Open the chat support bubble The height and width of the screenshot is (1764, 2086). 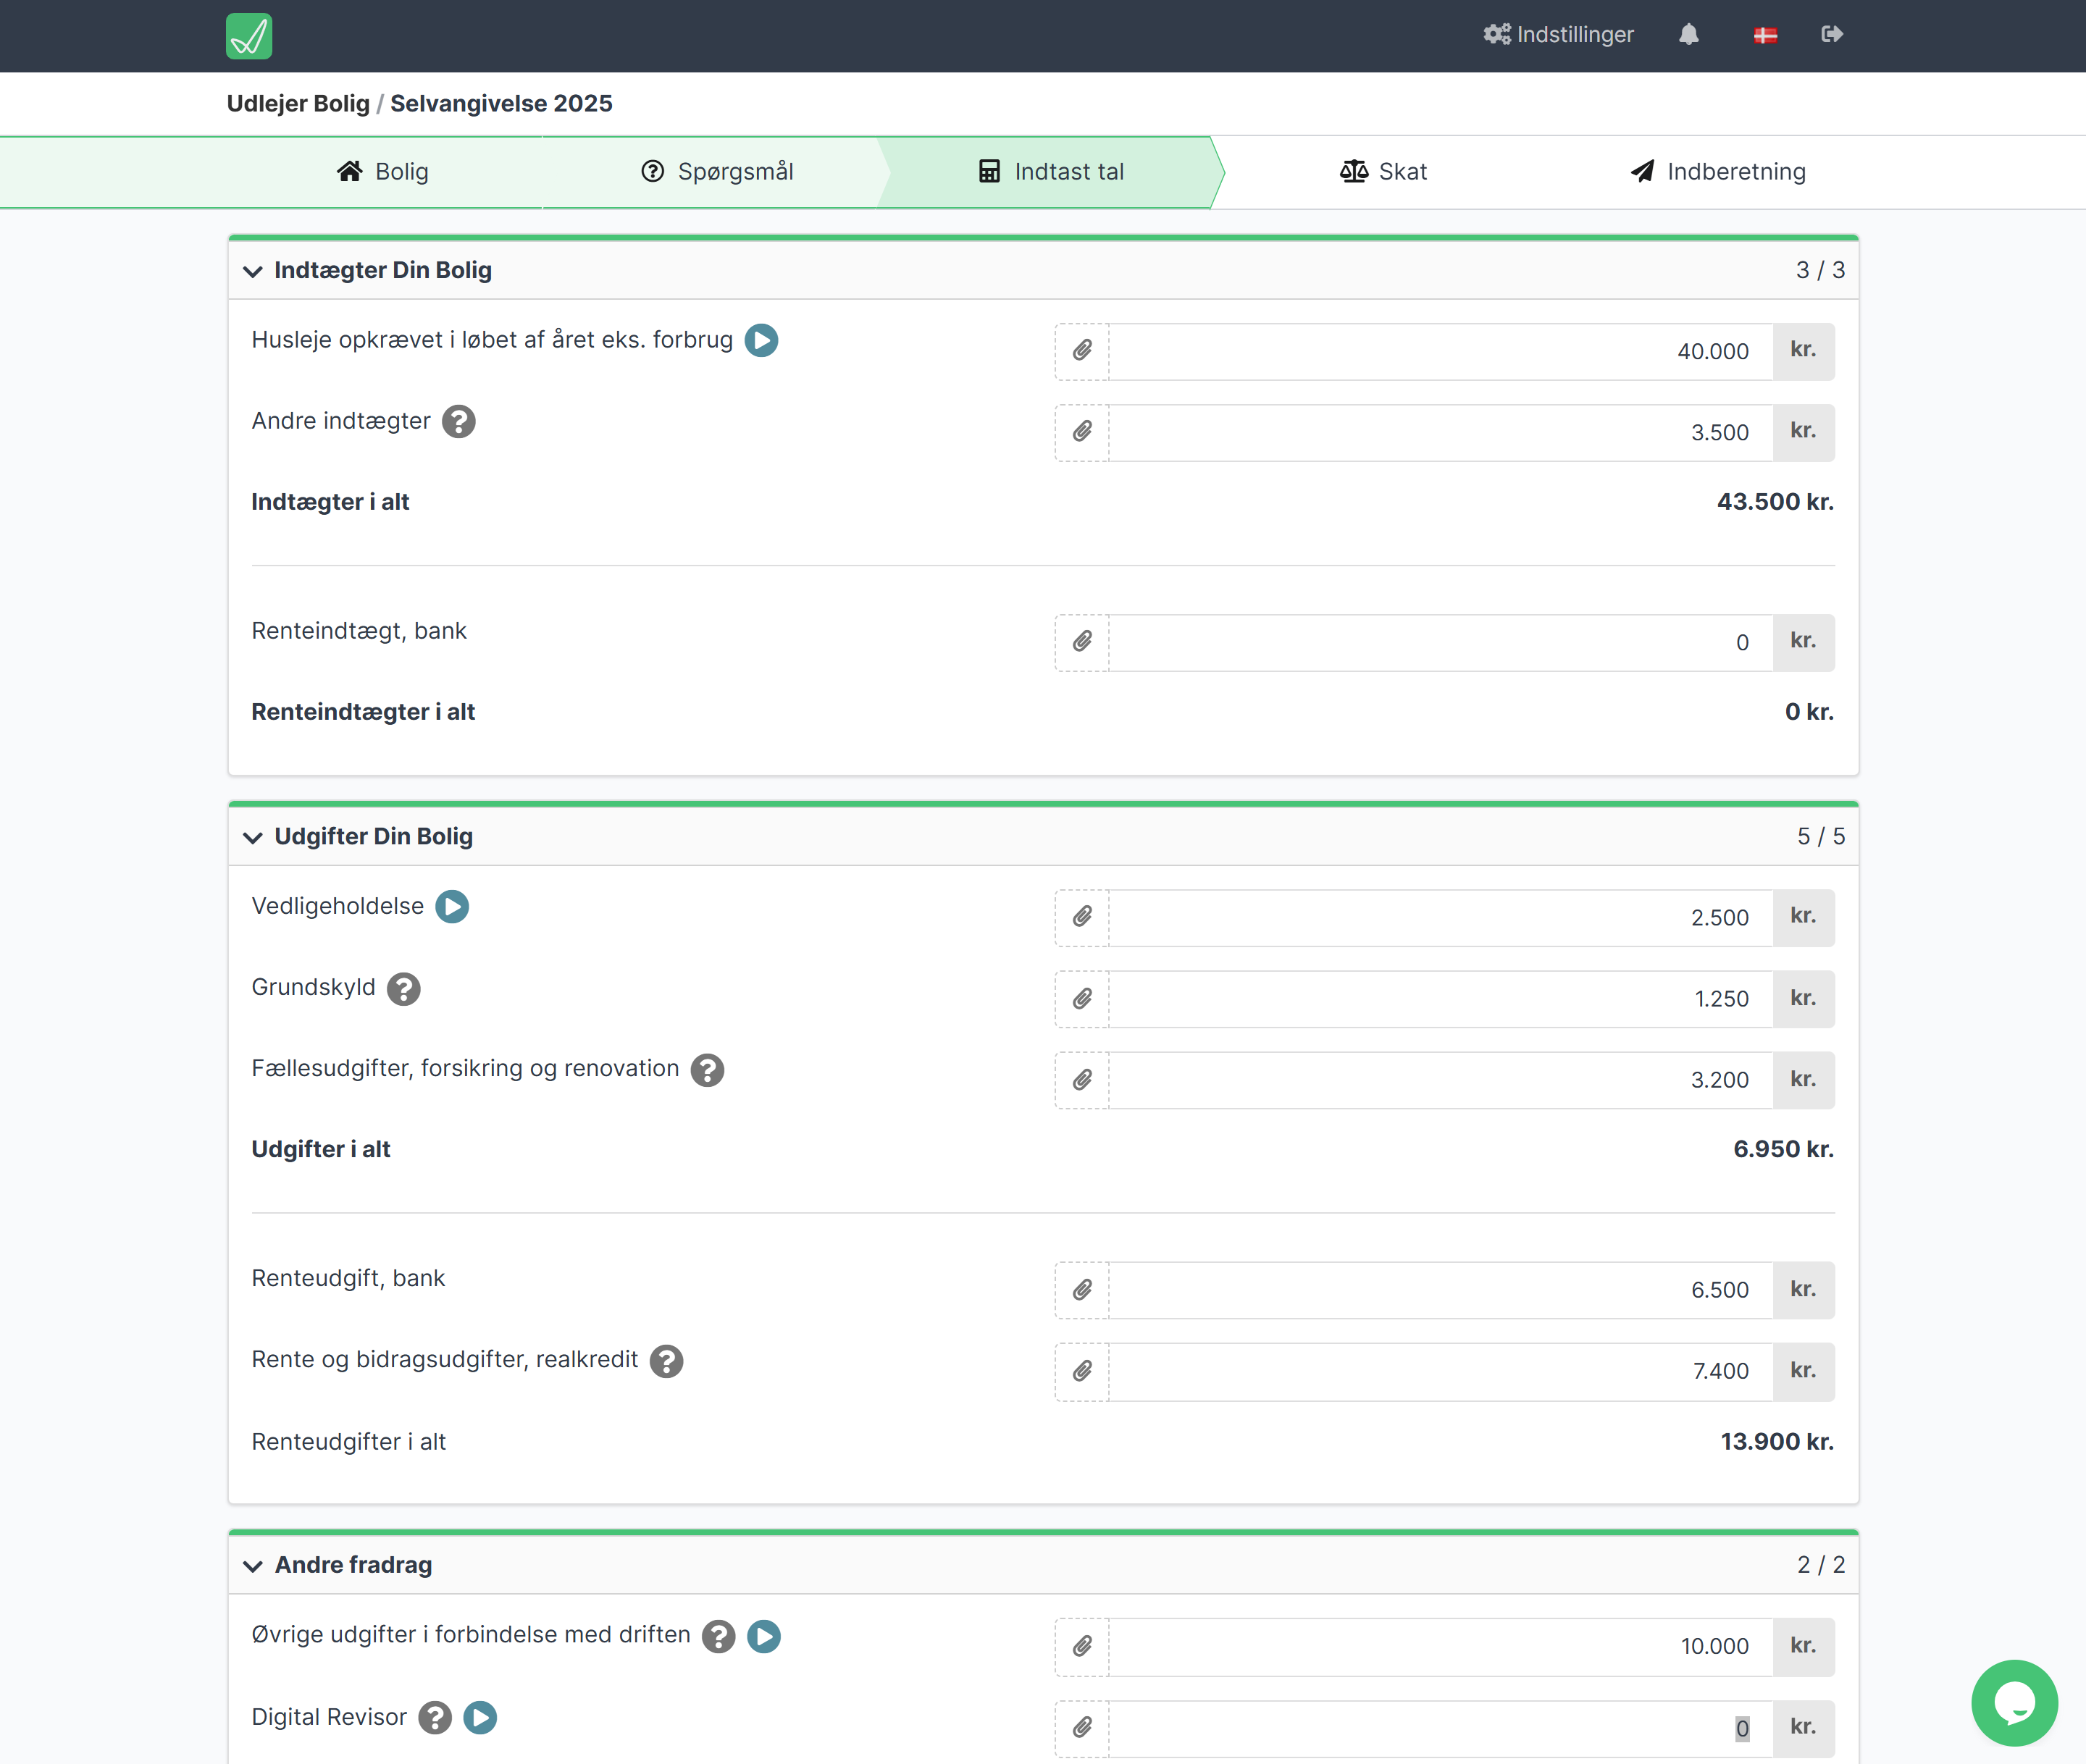2013,1702
